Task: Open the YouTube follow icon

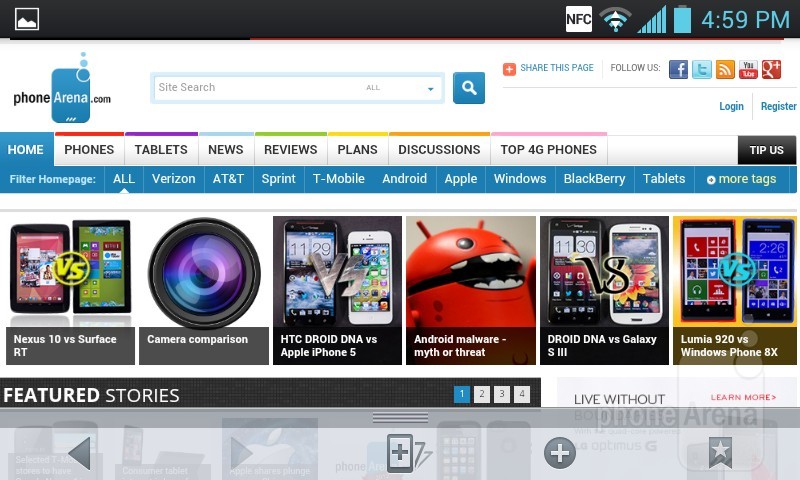Action: [748, 69]
